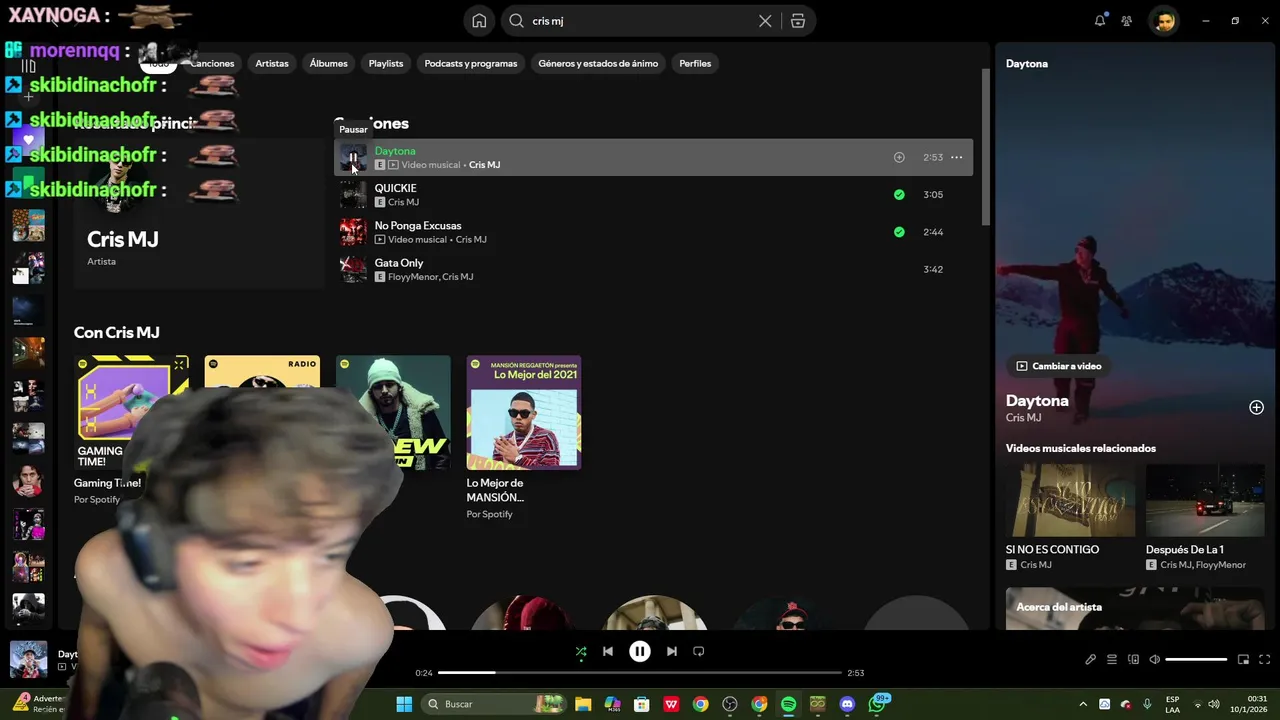Open Discord from taskbar
The height and width of the screenshot is (720, 1280).
click(848, 704)
